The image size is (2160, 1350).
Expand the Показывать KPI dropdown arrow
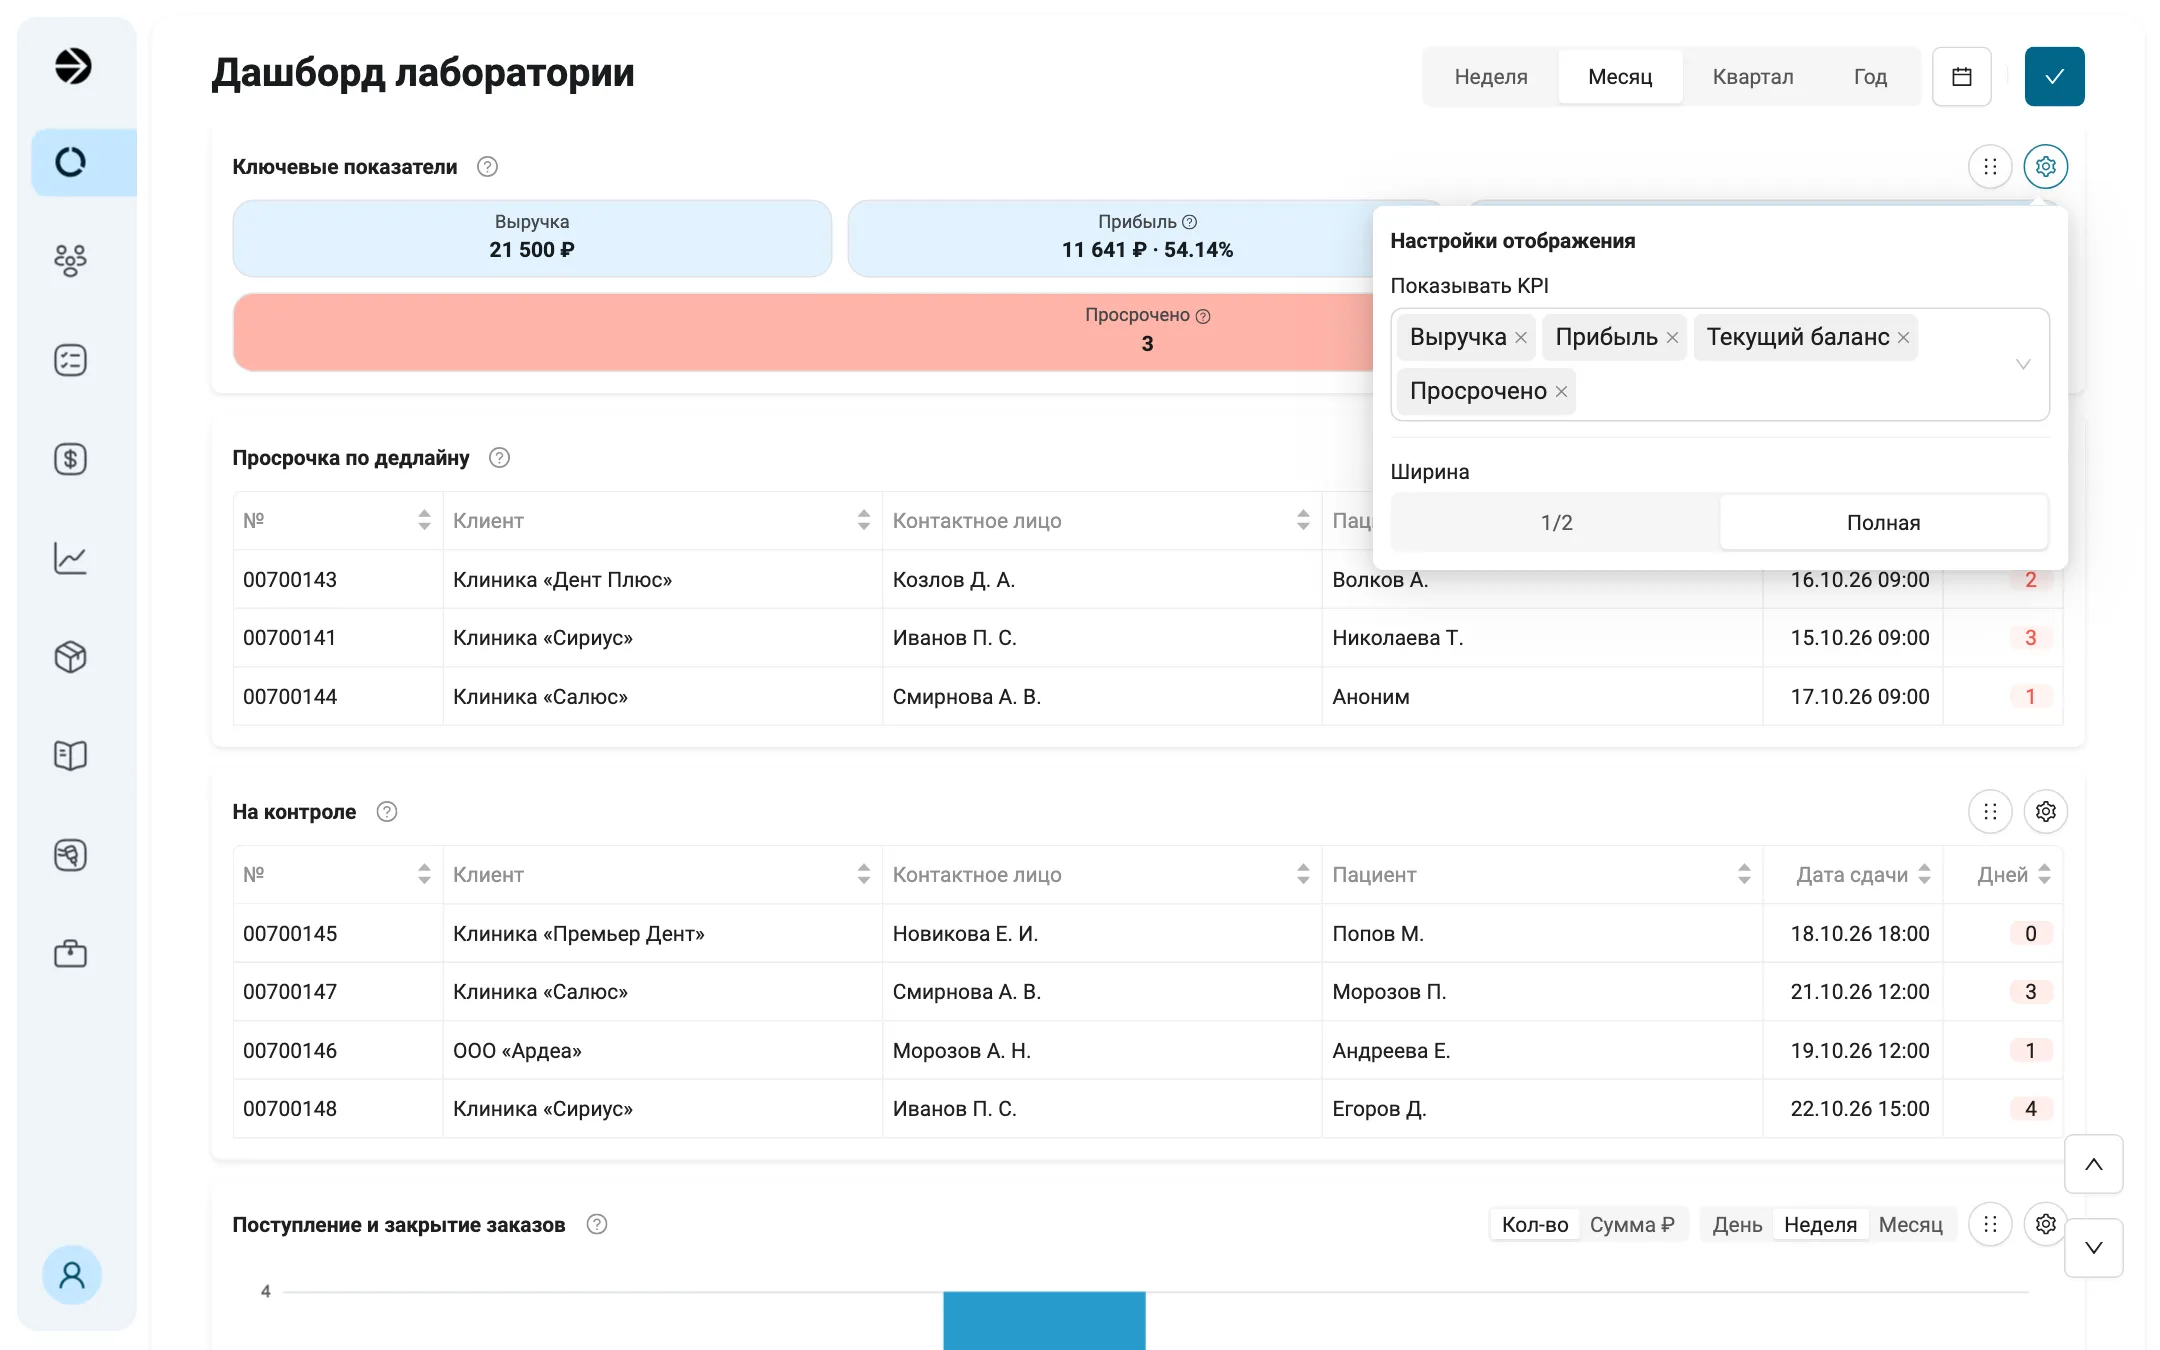(2023, 364)
